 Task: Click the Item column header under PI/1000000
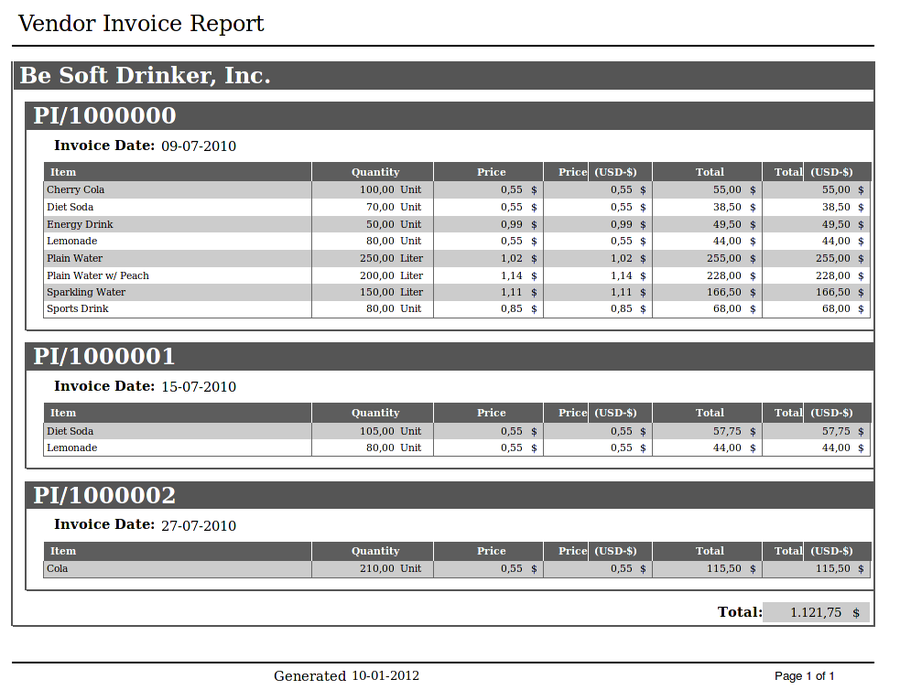63,172
